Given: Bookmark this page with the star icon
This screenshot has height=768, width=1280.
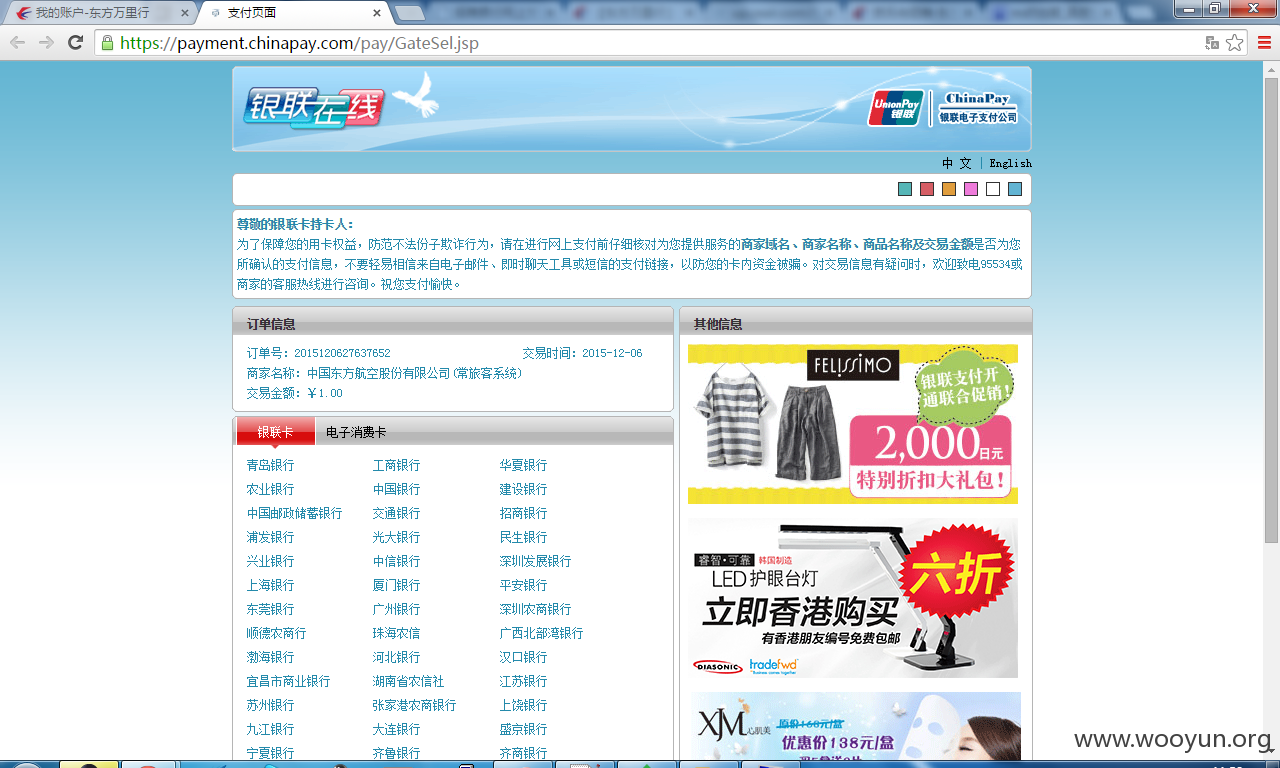Looking at the screenshot, I should 1235,43.
